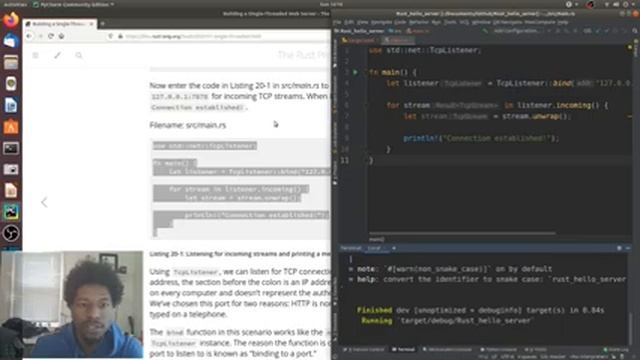
Task: Open Version Control tool window tab
Action: [364, 350]
